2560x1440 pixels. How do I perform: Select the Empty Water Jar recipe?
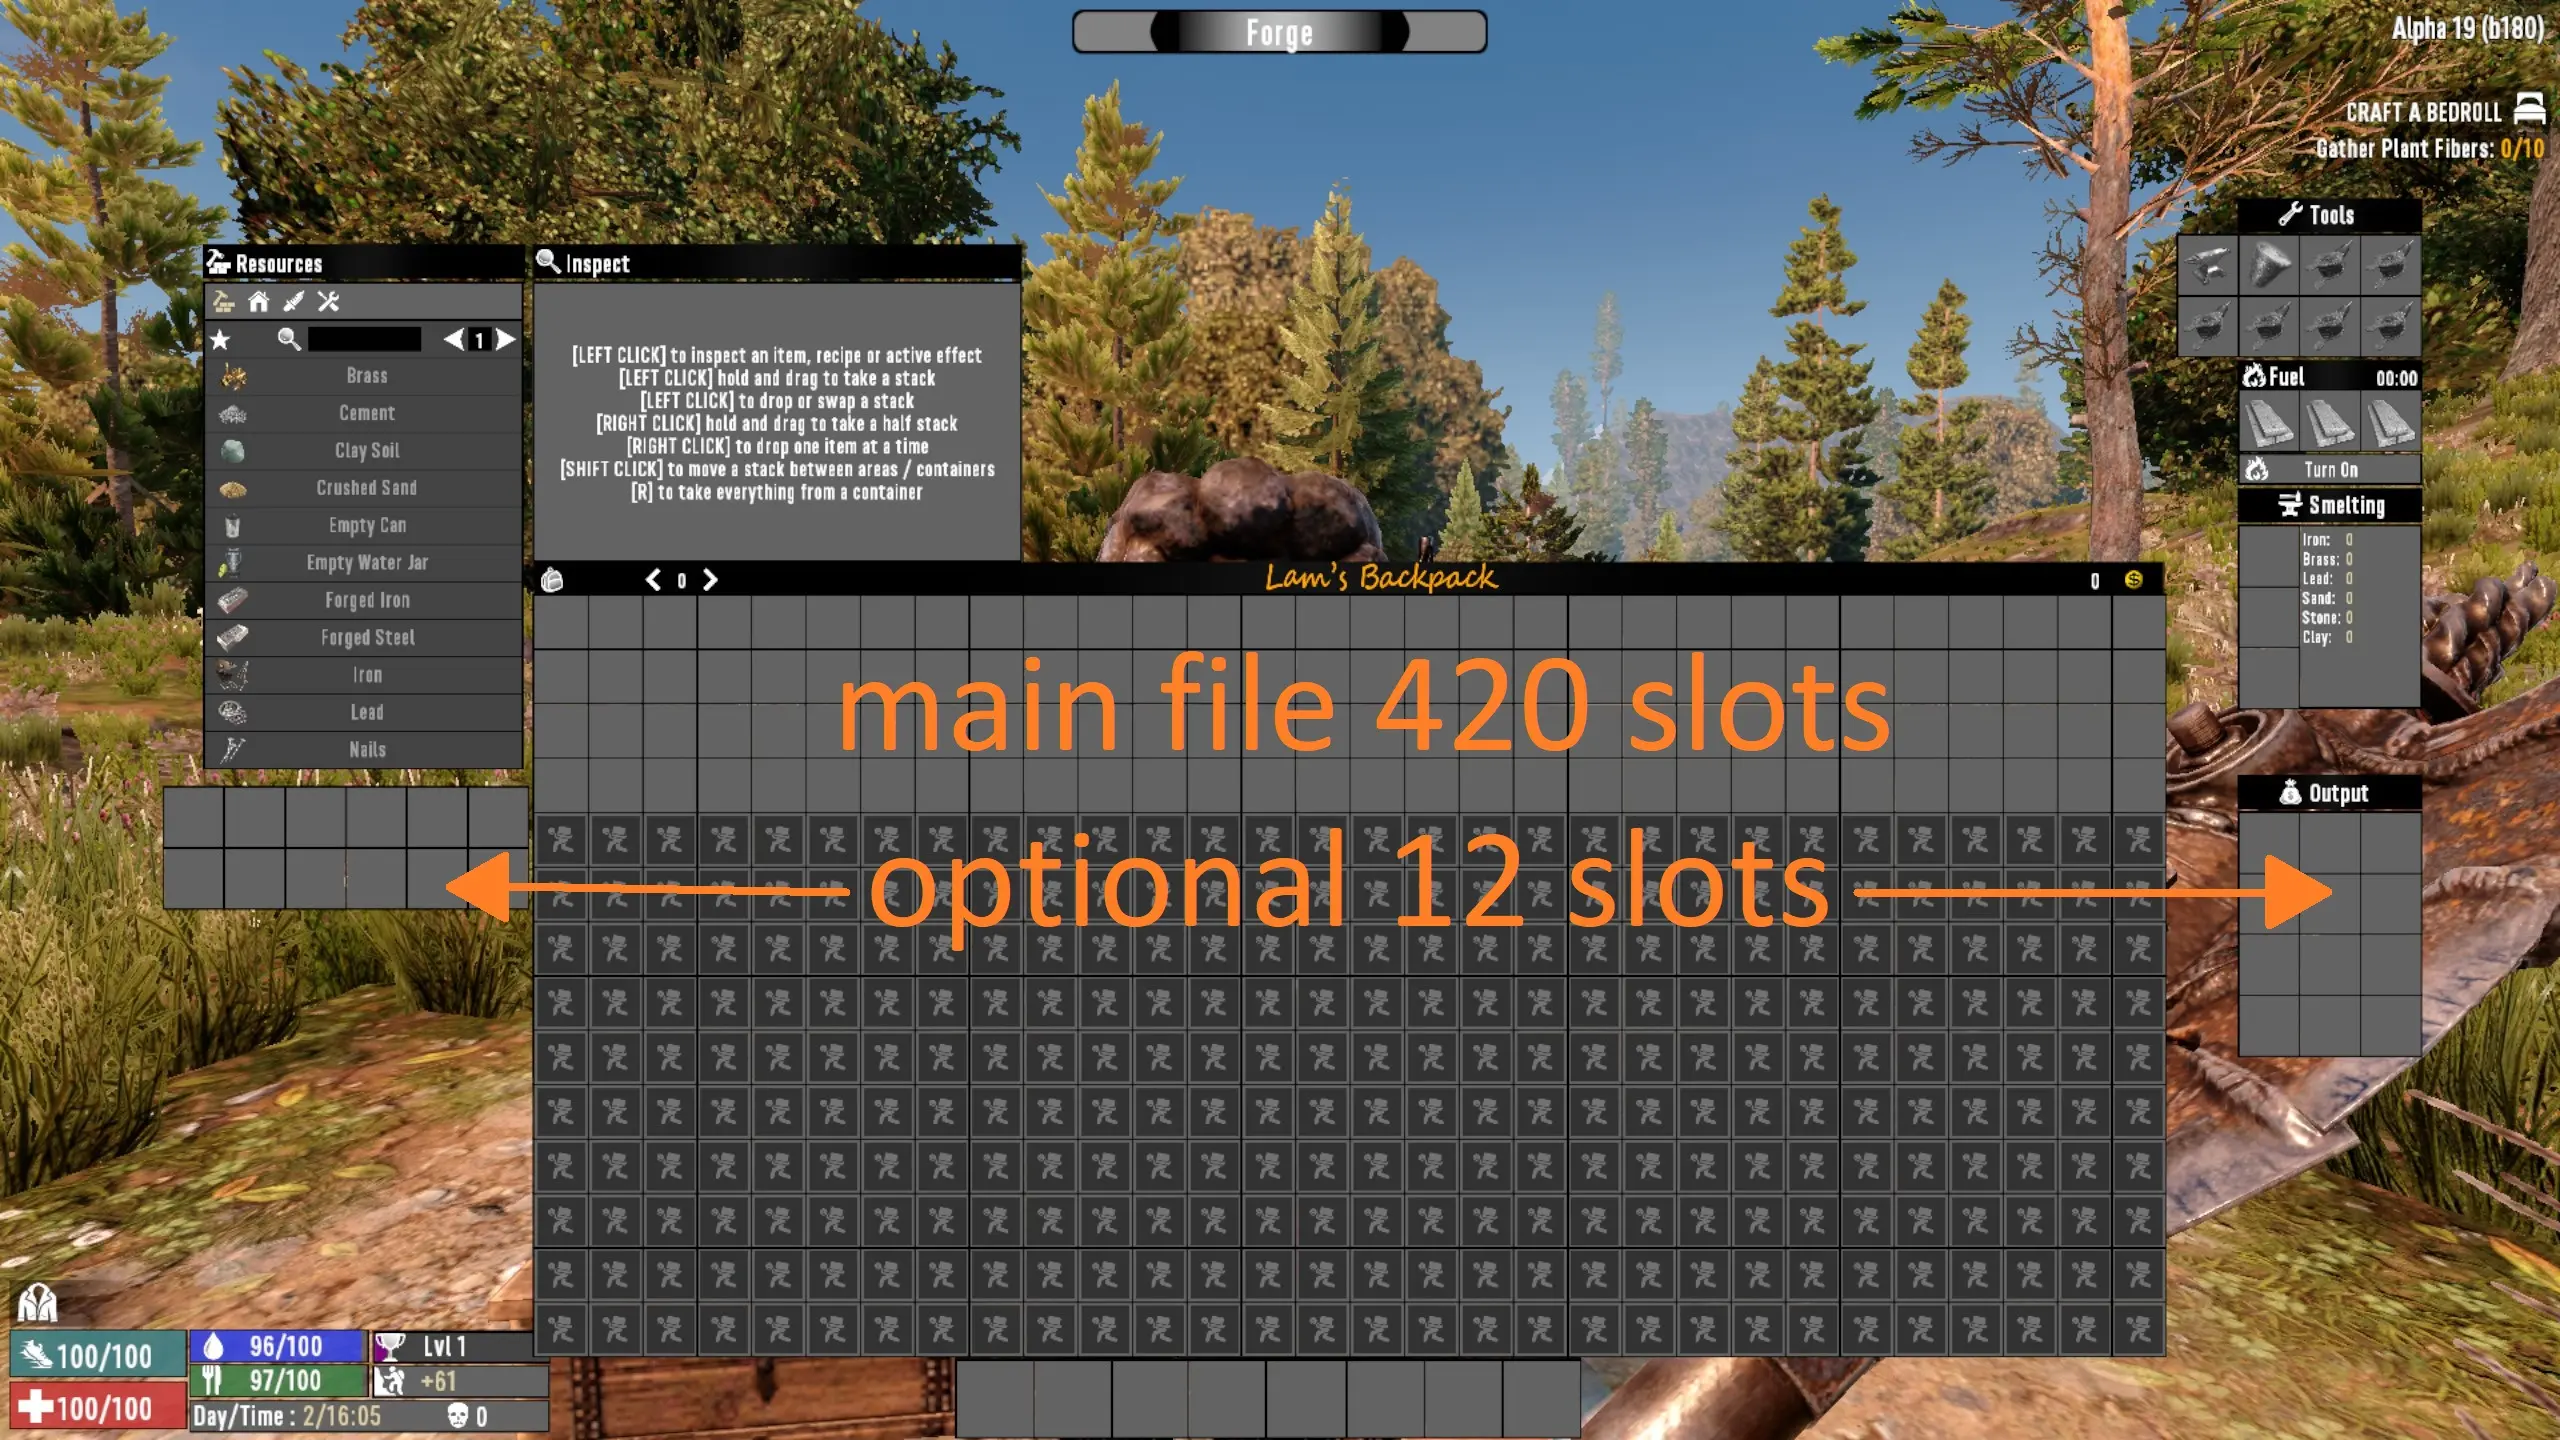tap(364, 562)
